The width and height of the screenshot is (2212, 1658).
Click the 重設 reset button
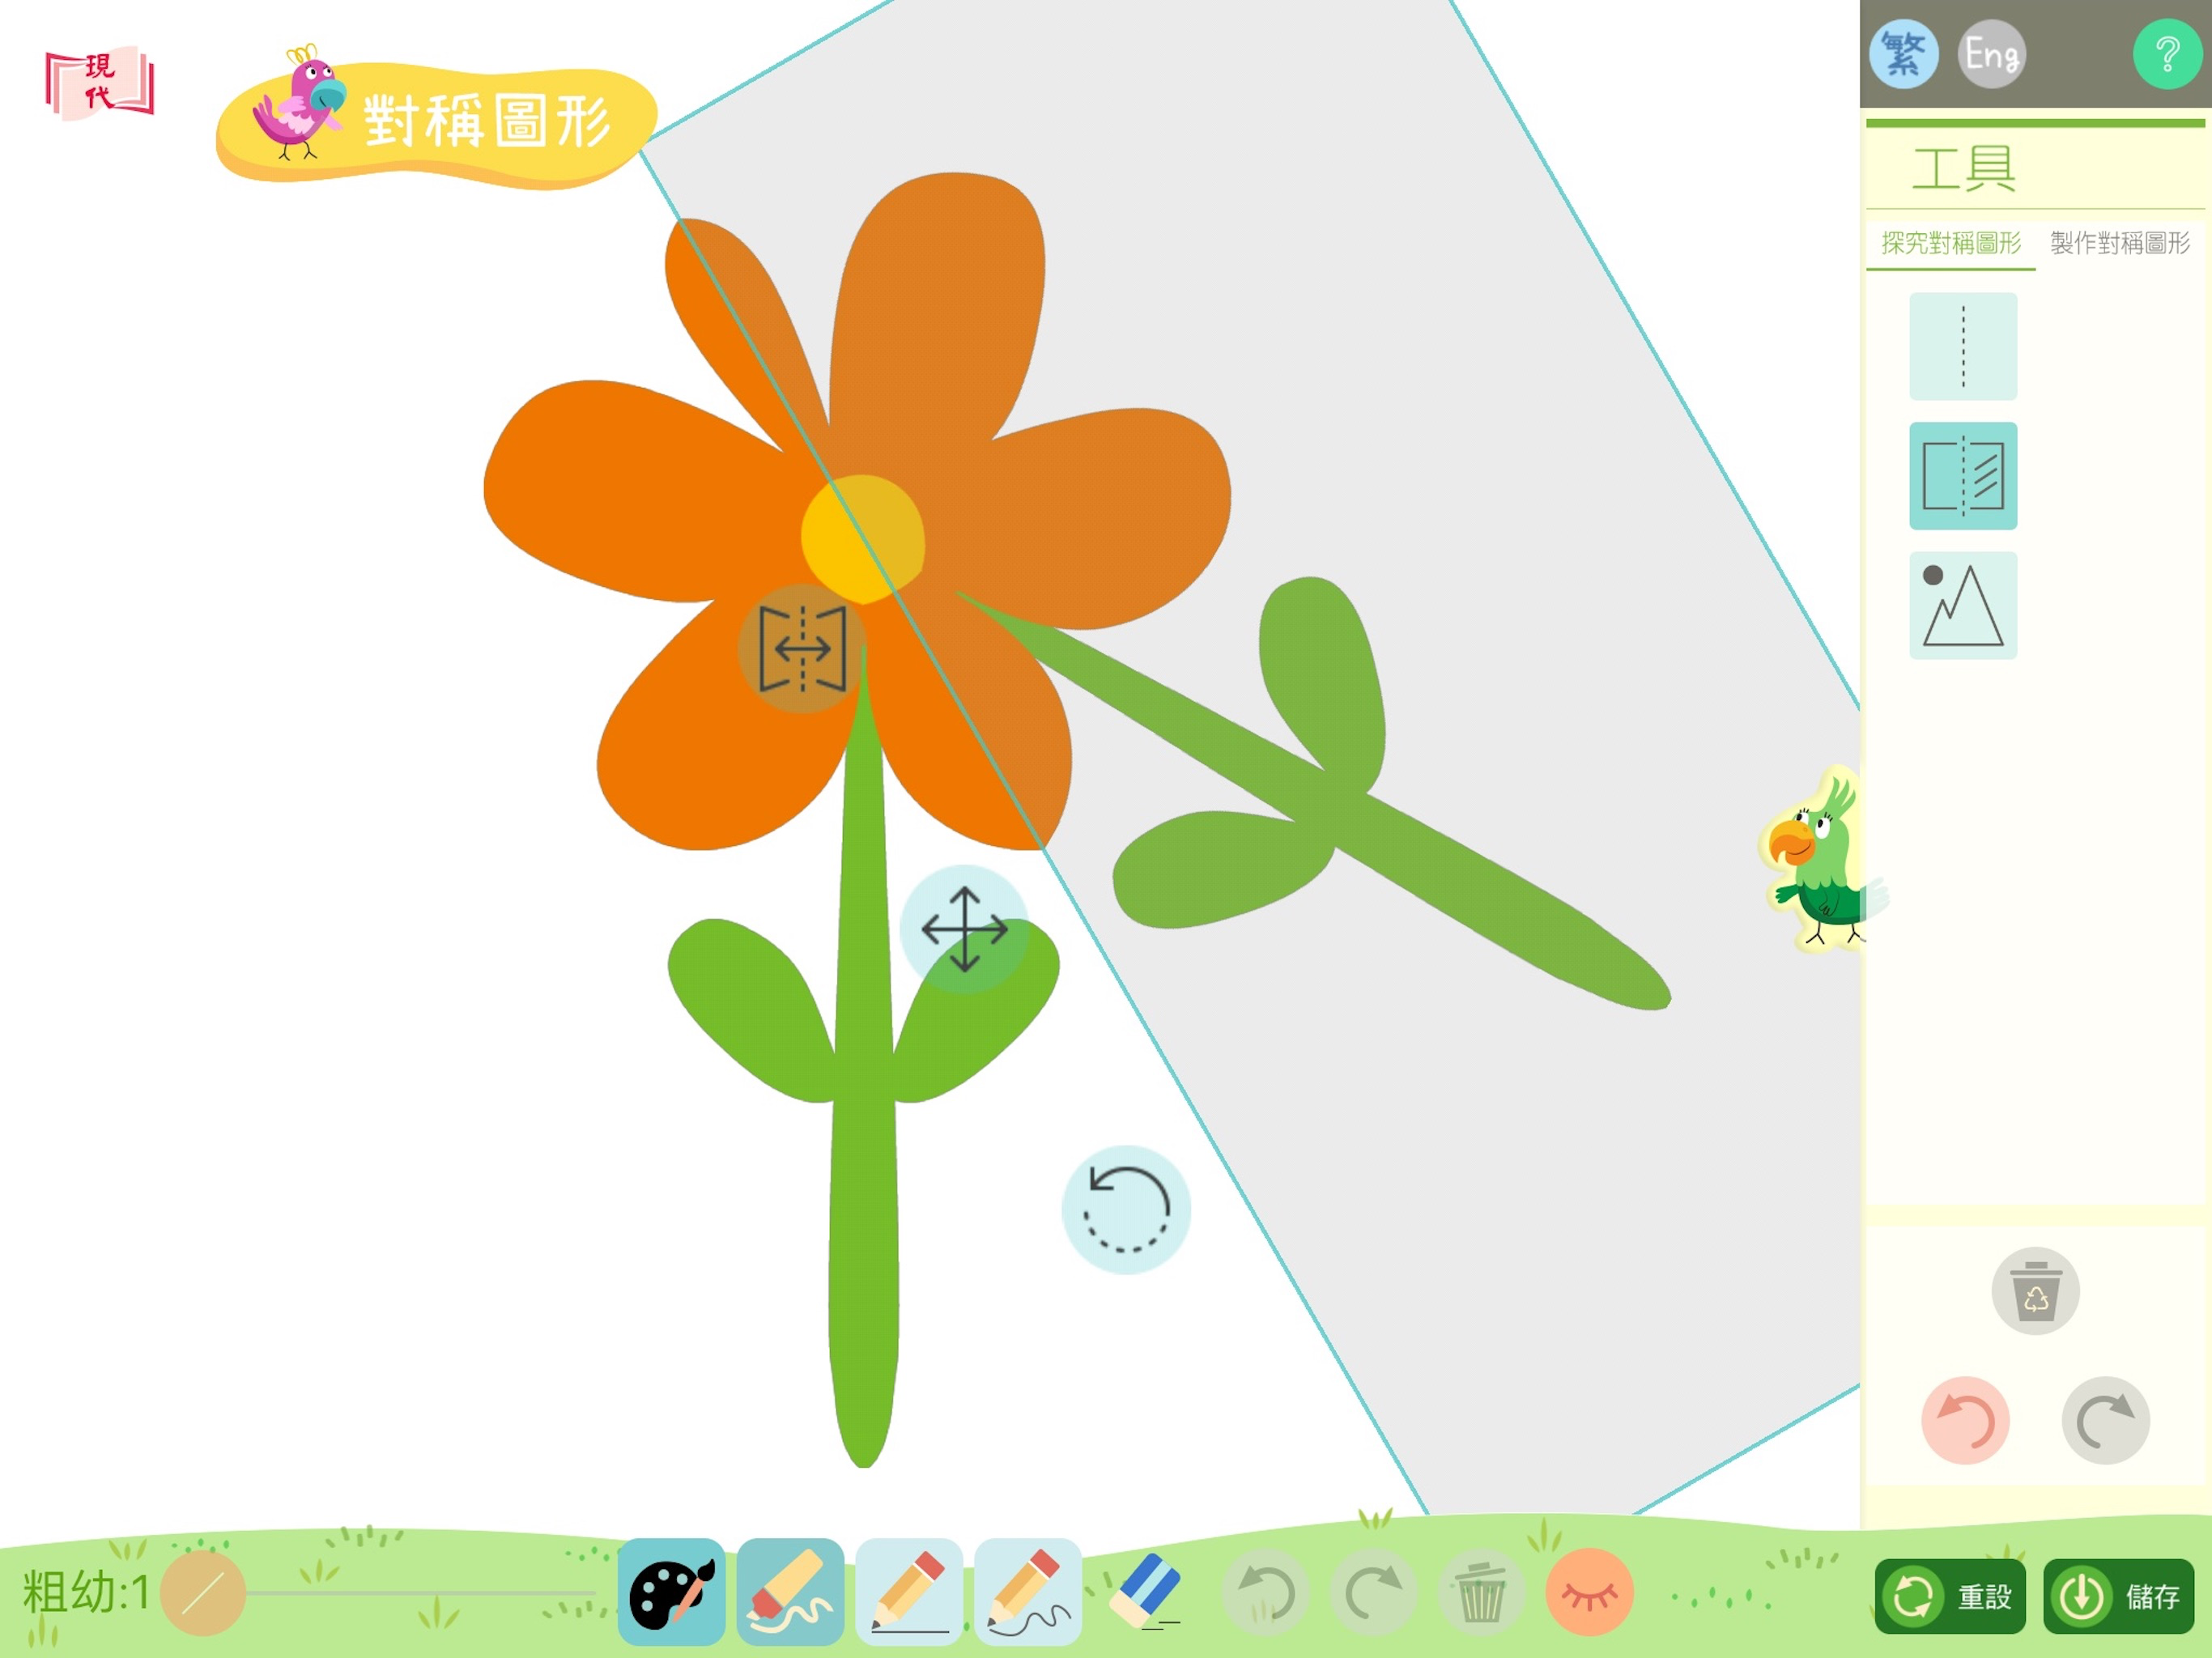pos(1950,1596)
